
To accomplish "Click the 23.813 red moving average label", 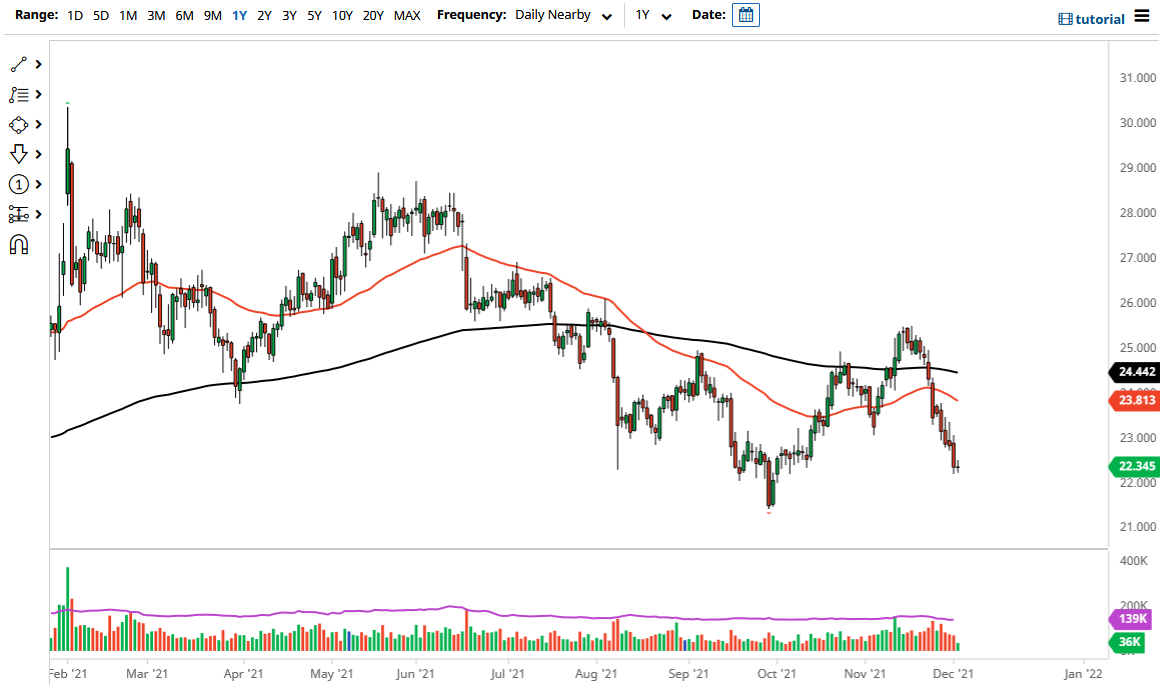I will [x=1134, y=400].
